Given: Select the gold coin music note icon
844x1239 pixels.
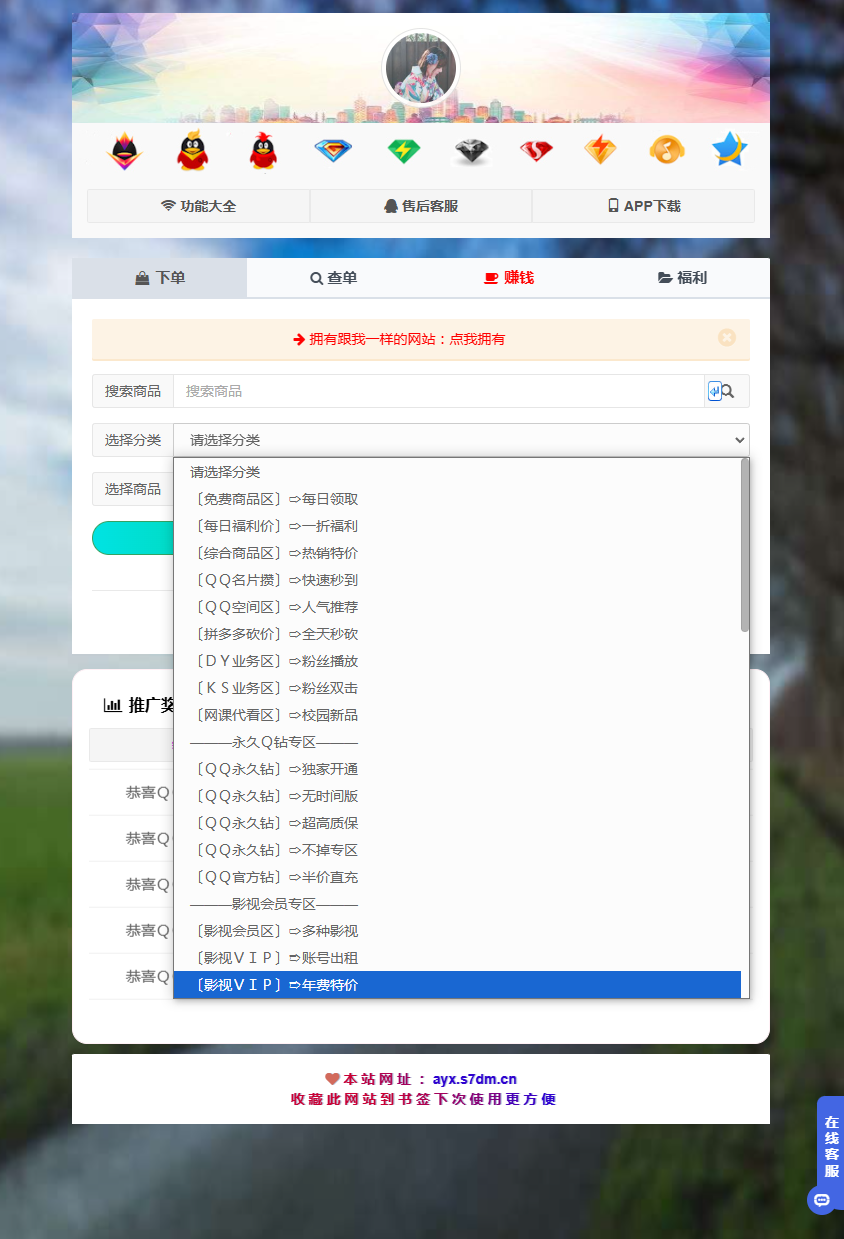Looking at the screenshot, I should tap(665, 150).
